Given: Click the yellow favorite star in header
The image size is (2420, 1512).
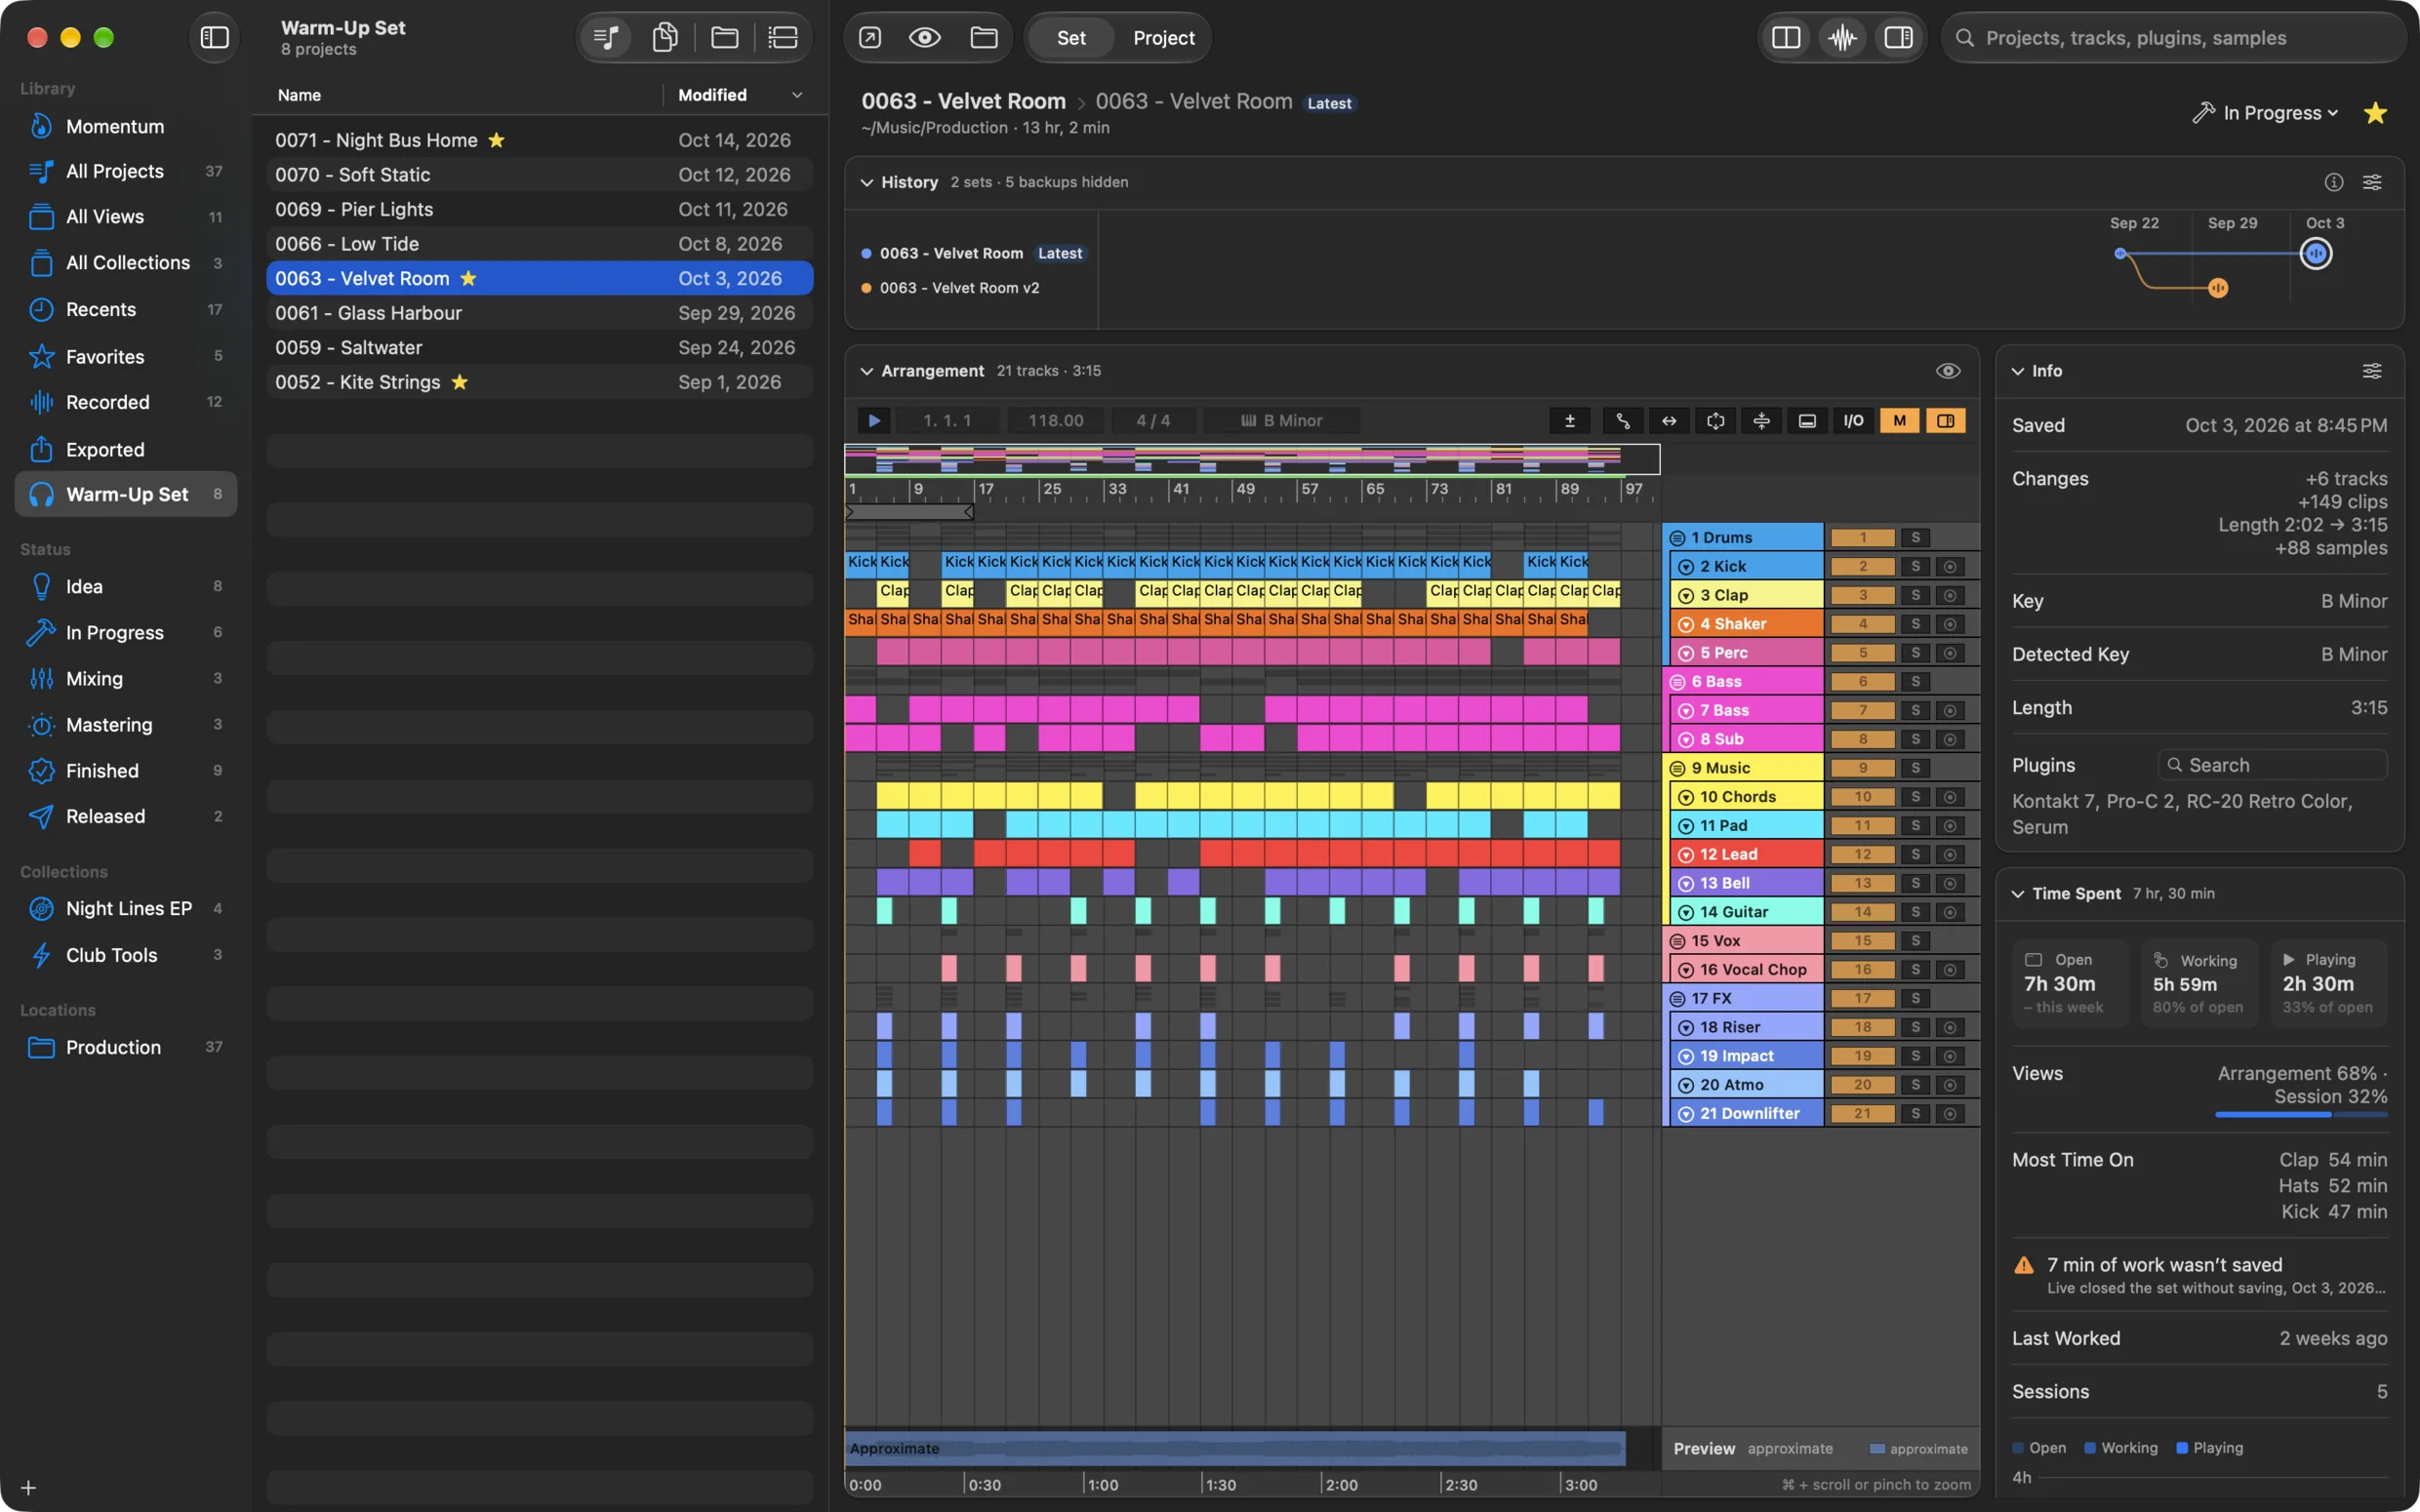Looking at the screenshot, I should pos(2375,113).
